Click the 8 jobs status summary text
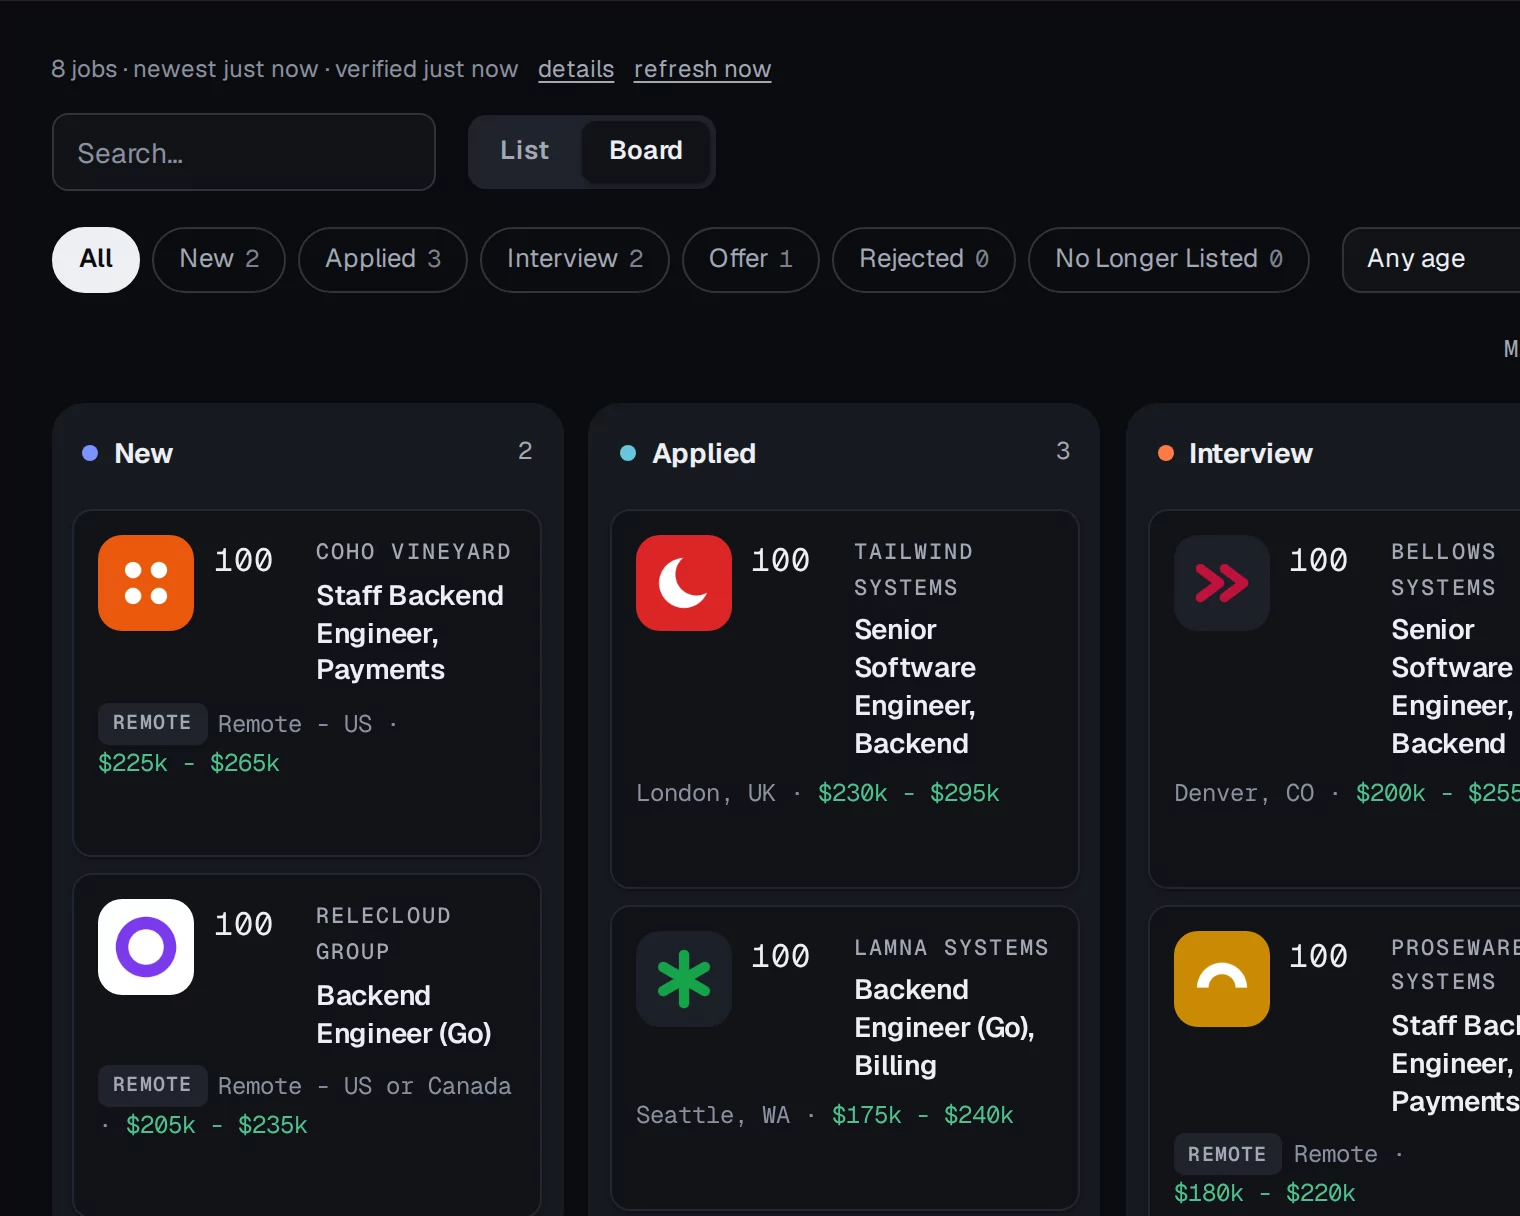1520x1216 pixels. tap(285, 69)
